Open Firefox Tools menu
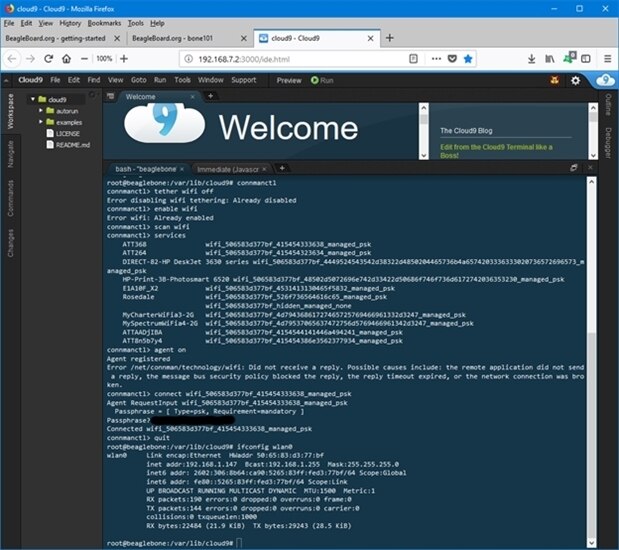 135,23
